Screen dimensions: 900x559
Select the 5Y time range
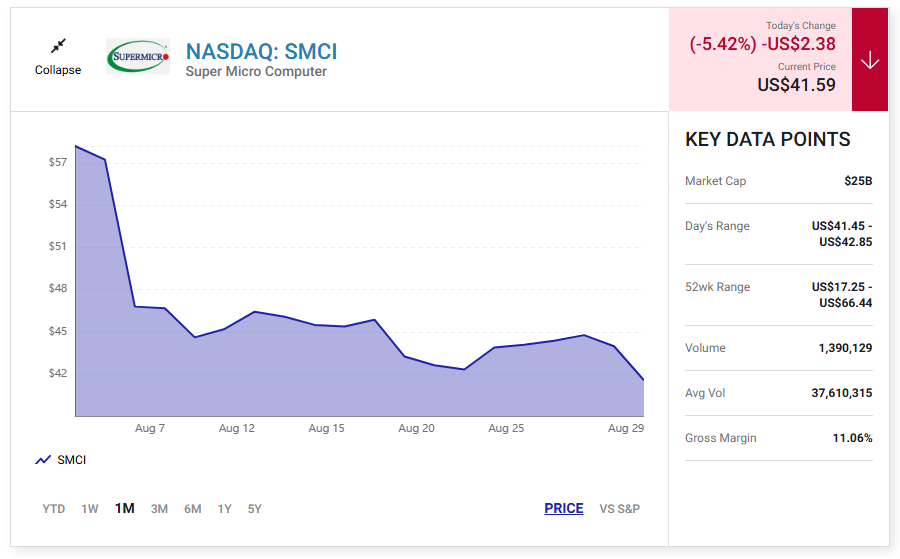coord(254,509)
